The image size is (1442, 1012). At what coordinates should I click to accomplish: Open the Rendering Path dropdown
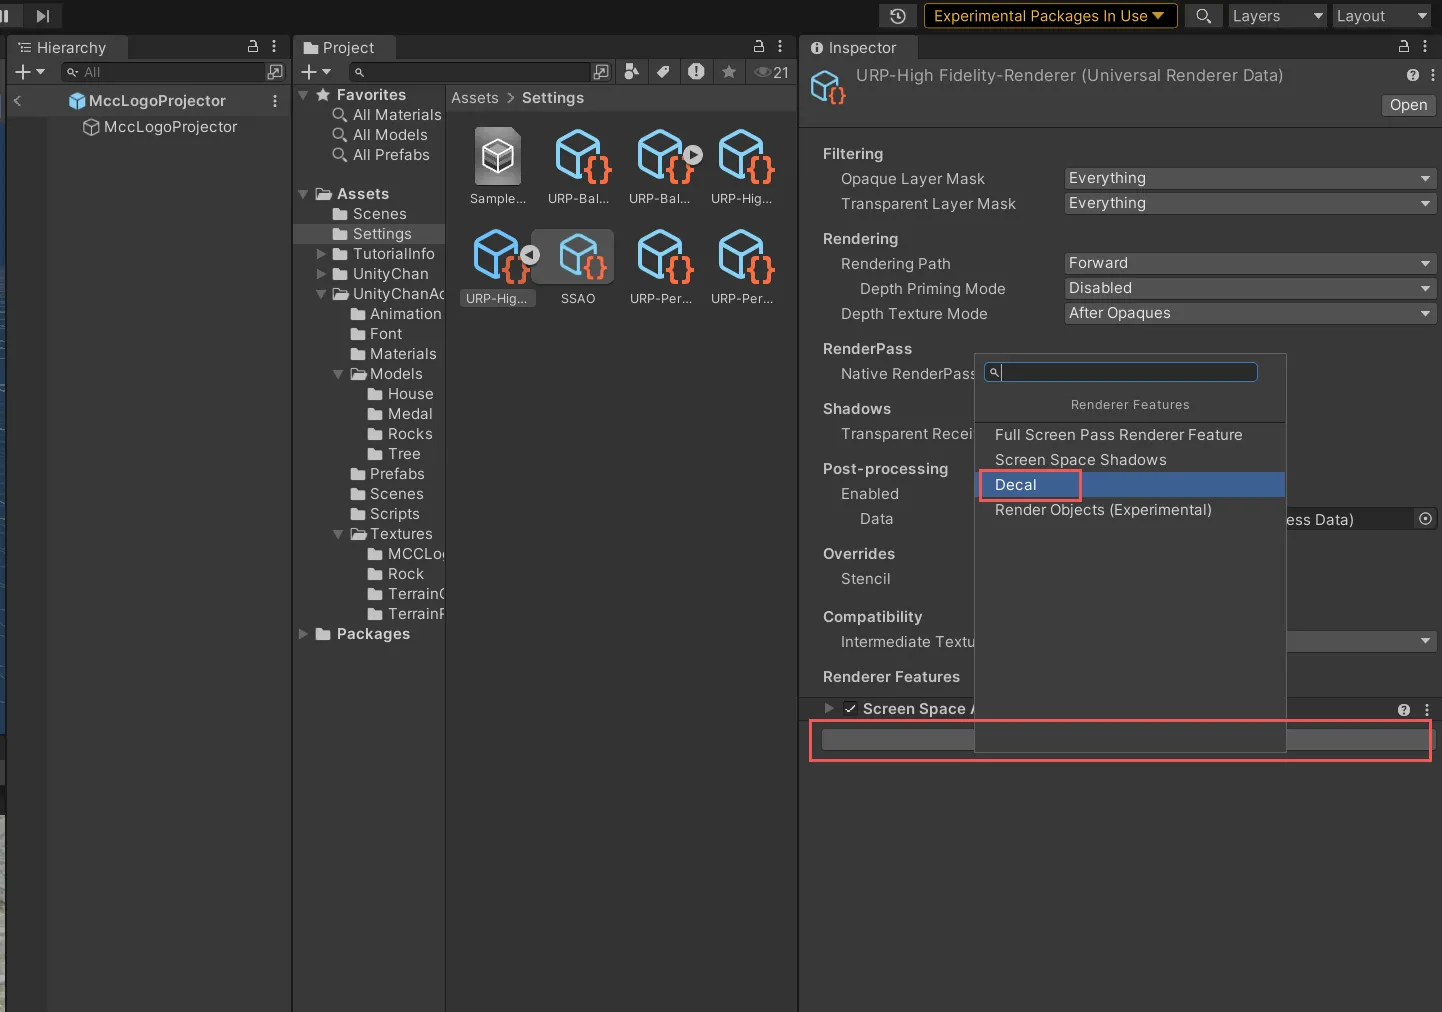pos(1249,263)
